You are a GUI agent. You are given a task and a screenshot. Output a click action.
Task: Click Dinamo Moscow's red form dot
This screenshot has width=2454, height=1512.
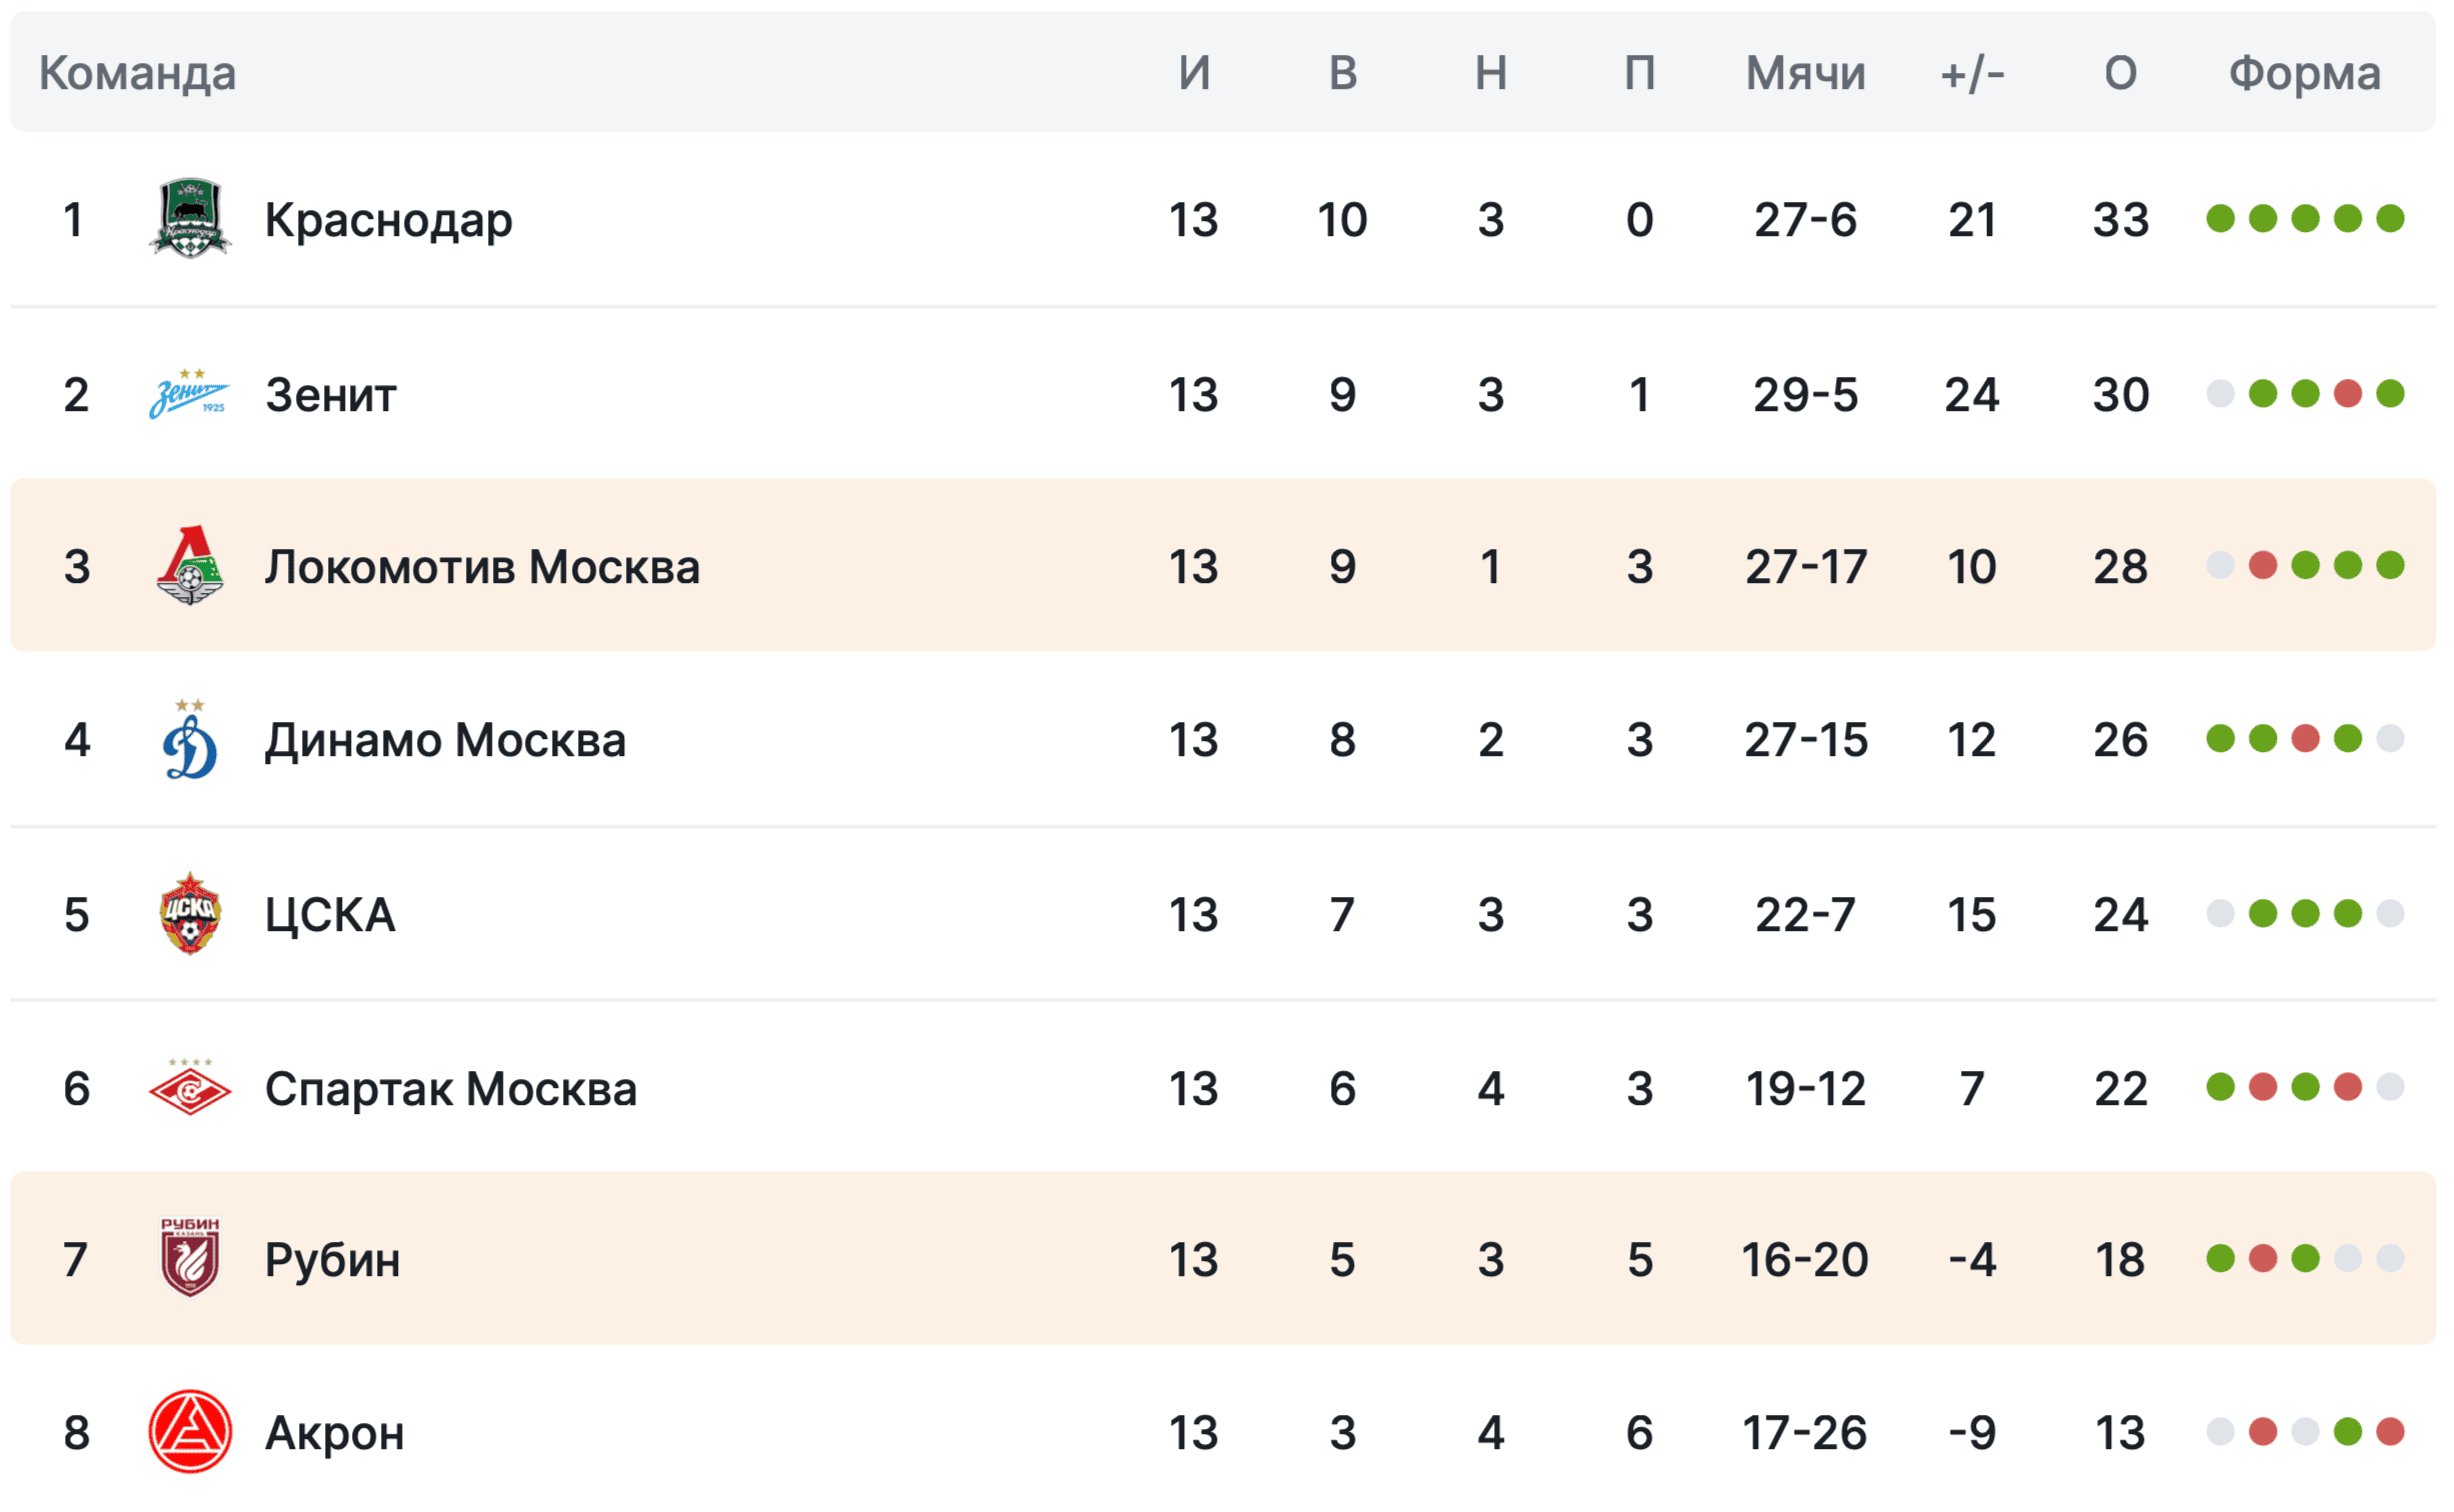[x=2306, y=740]
